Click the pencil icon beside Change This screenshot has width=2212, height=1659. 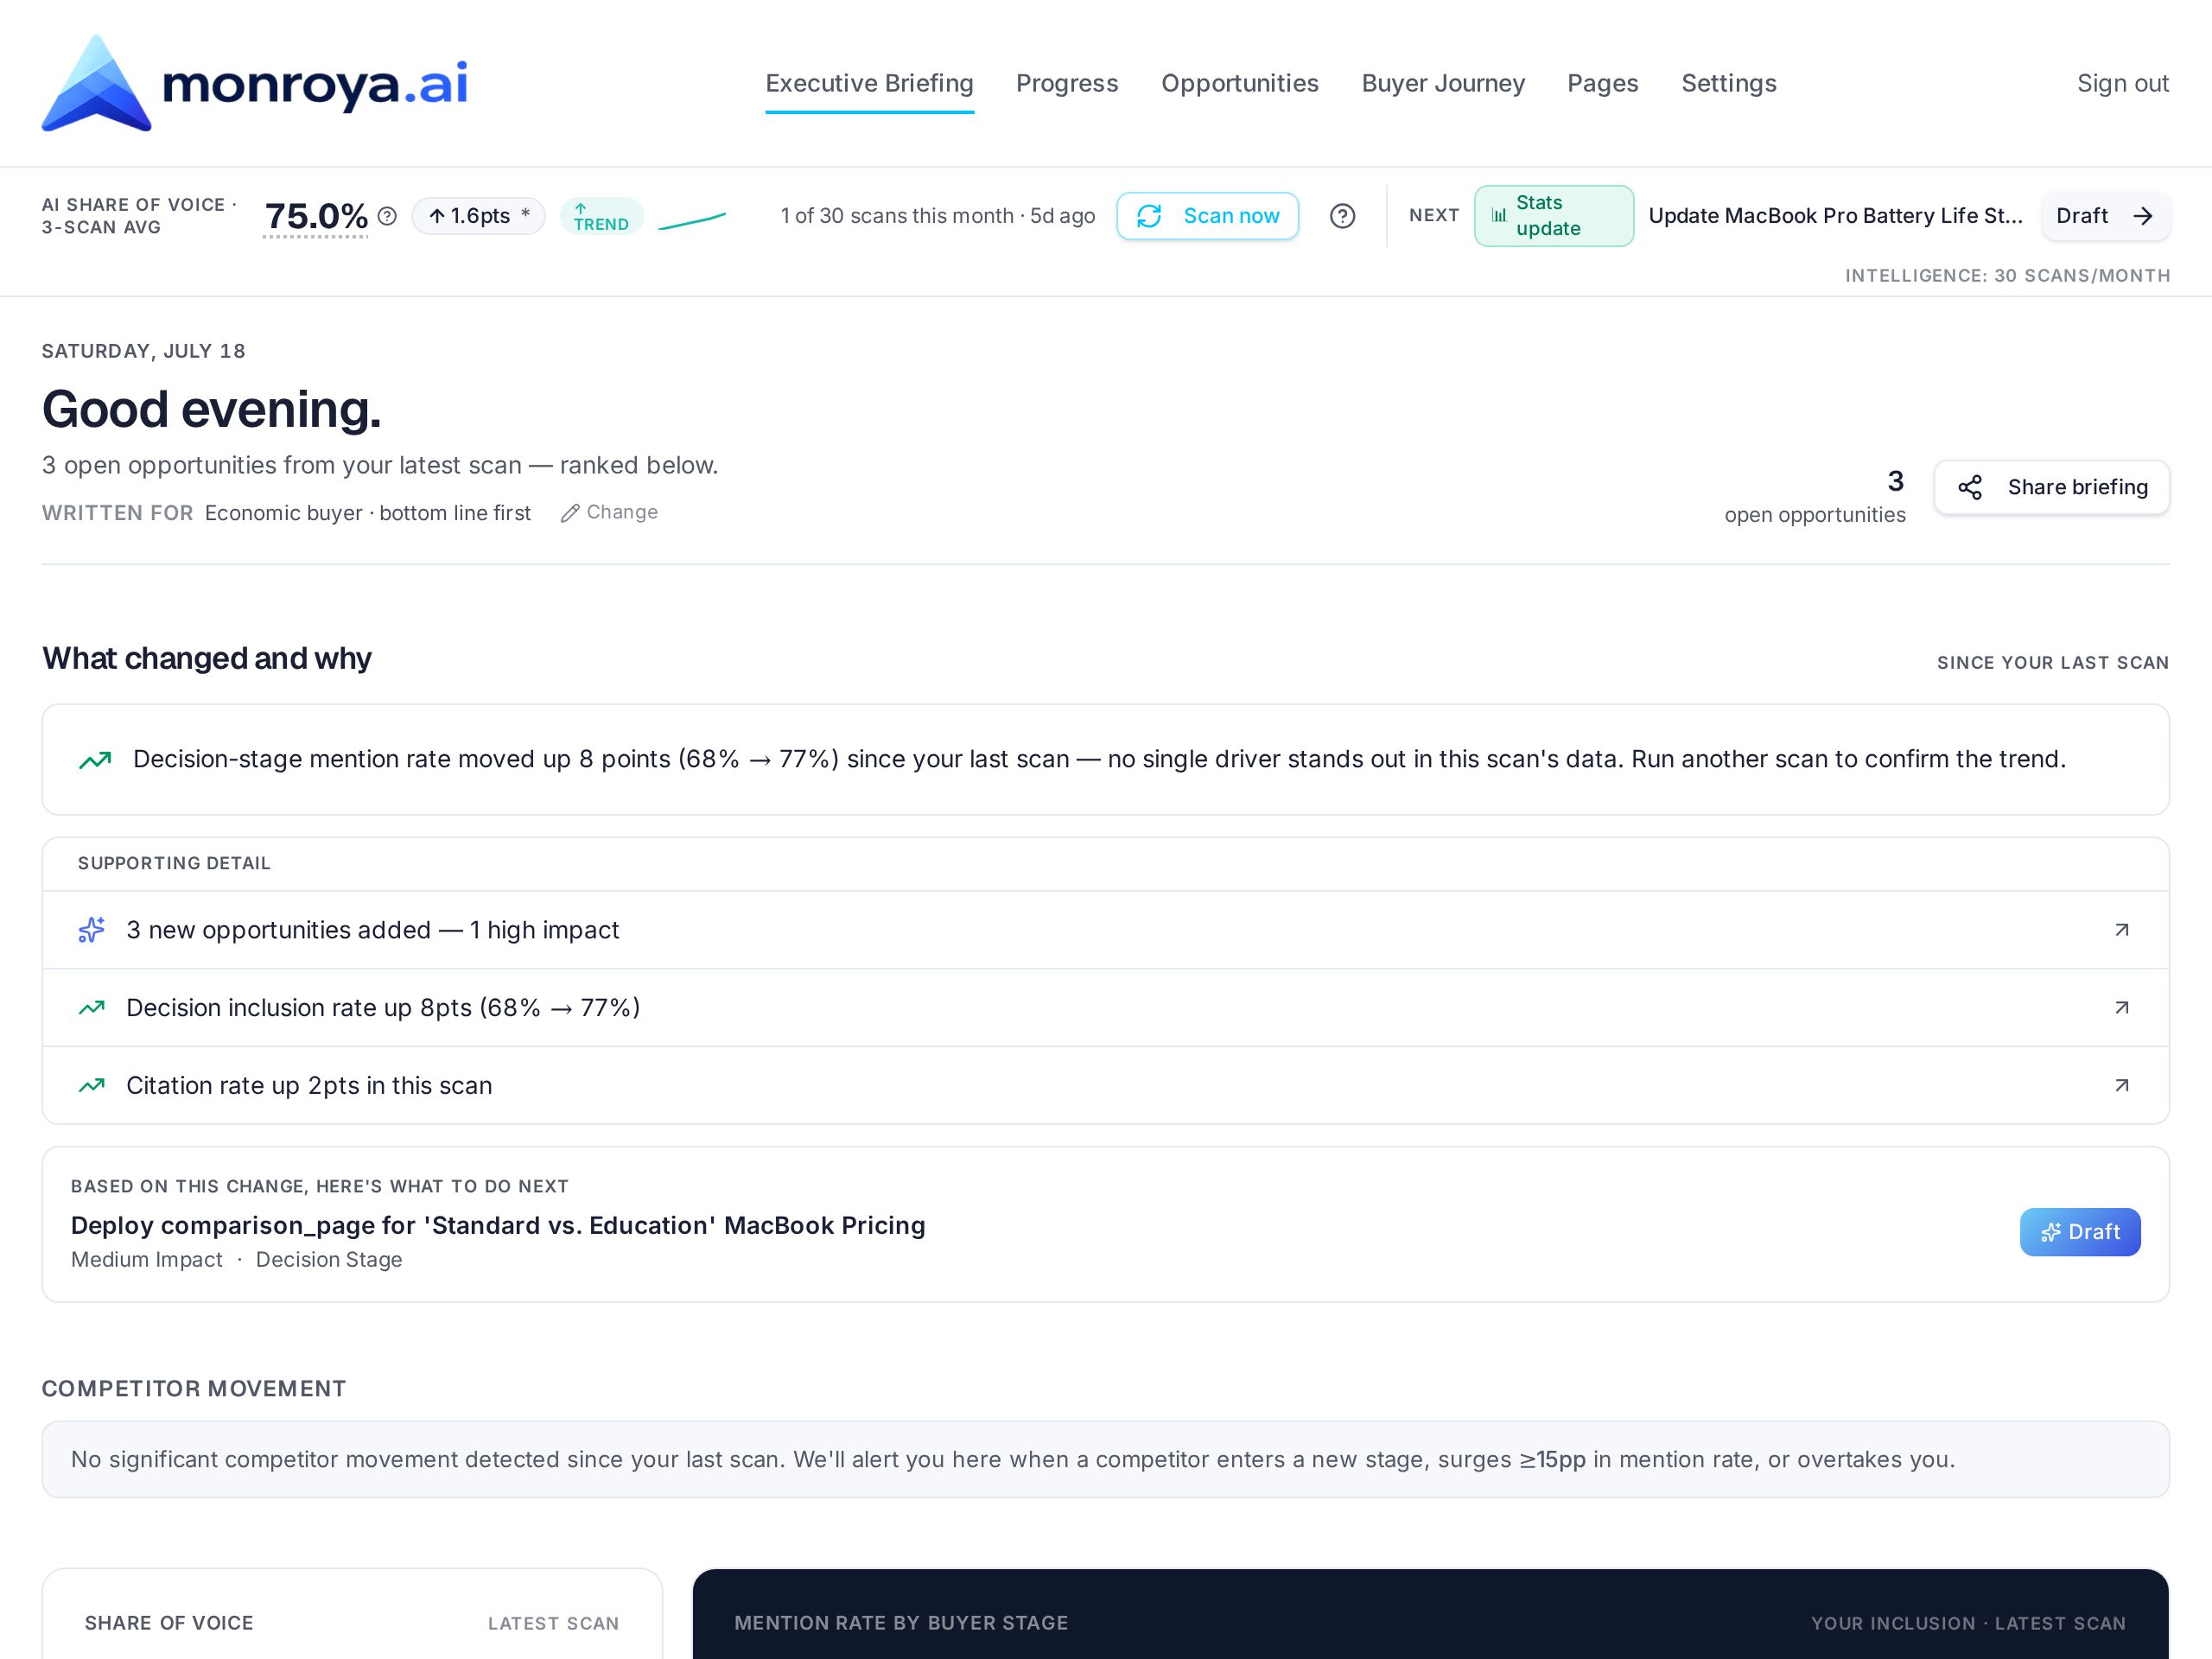[570, 513]
